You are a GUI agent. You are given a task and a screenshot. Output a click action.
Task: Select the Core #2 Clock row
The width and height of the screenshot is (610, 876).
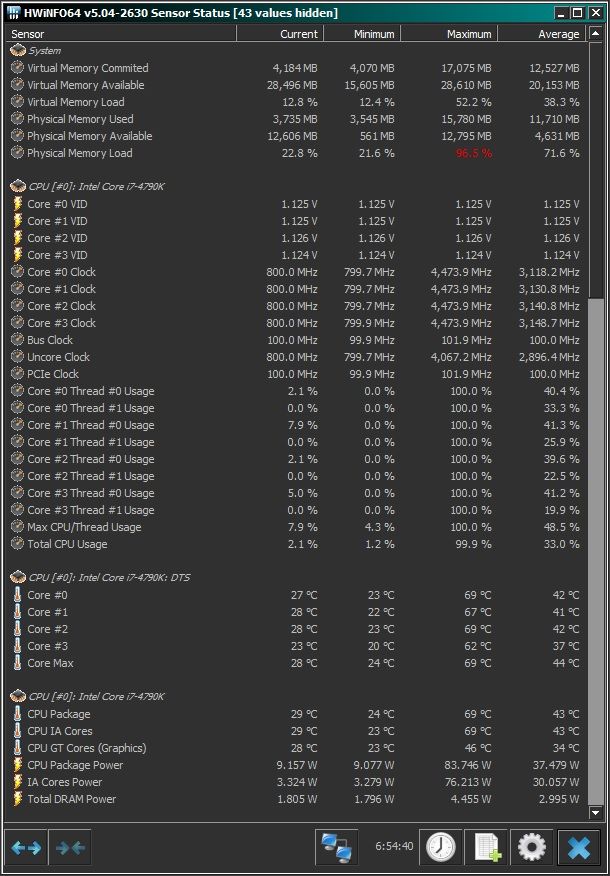(x=296, y=306)
